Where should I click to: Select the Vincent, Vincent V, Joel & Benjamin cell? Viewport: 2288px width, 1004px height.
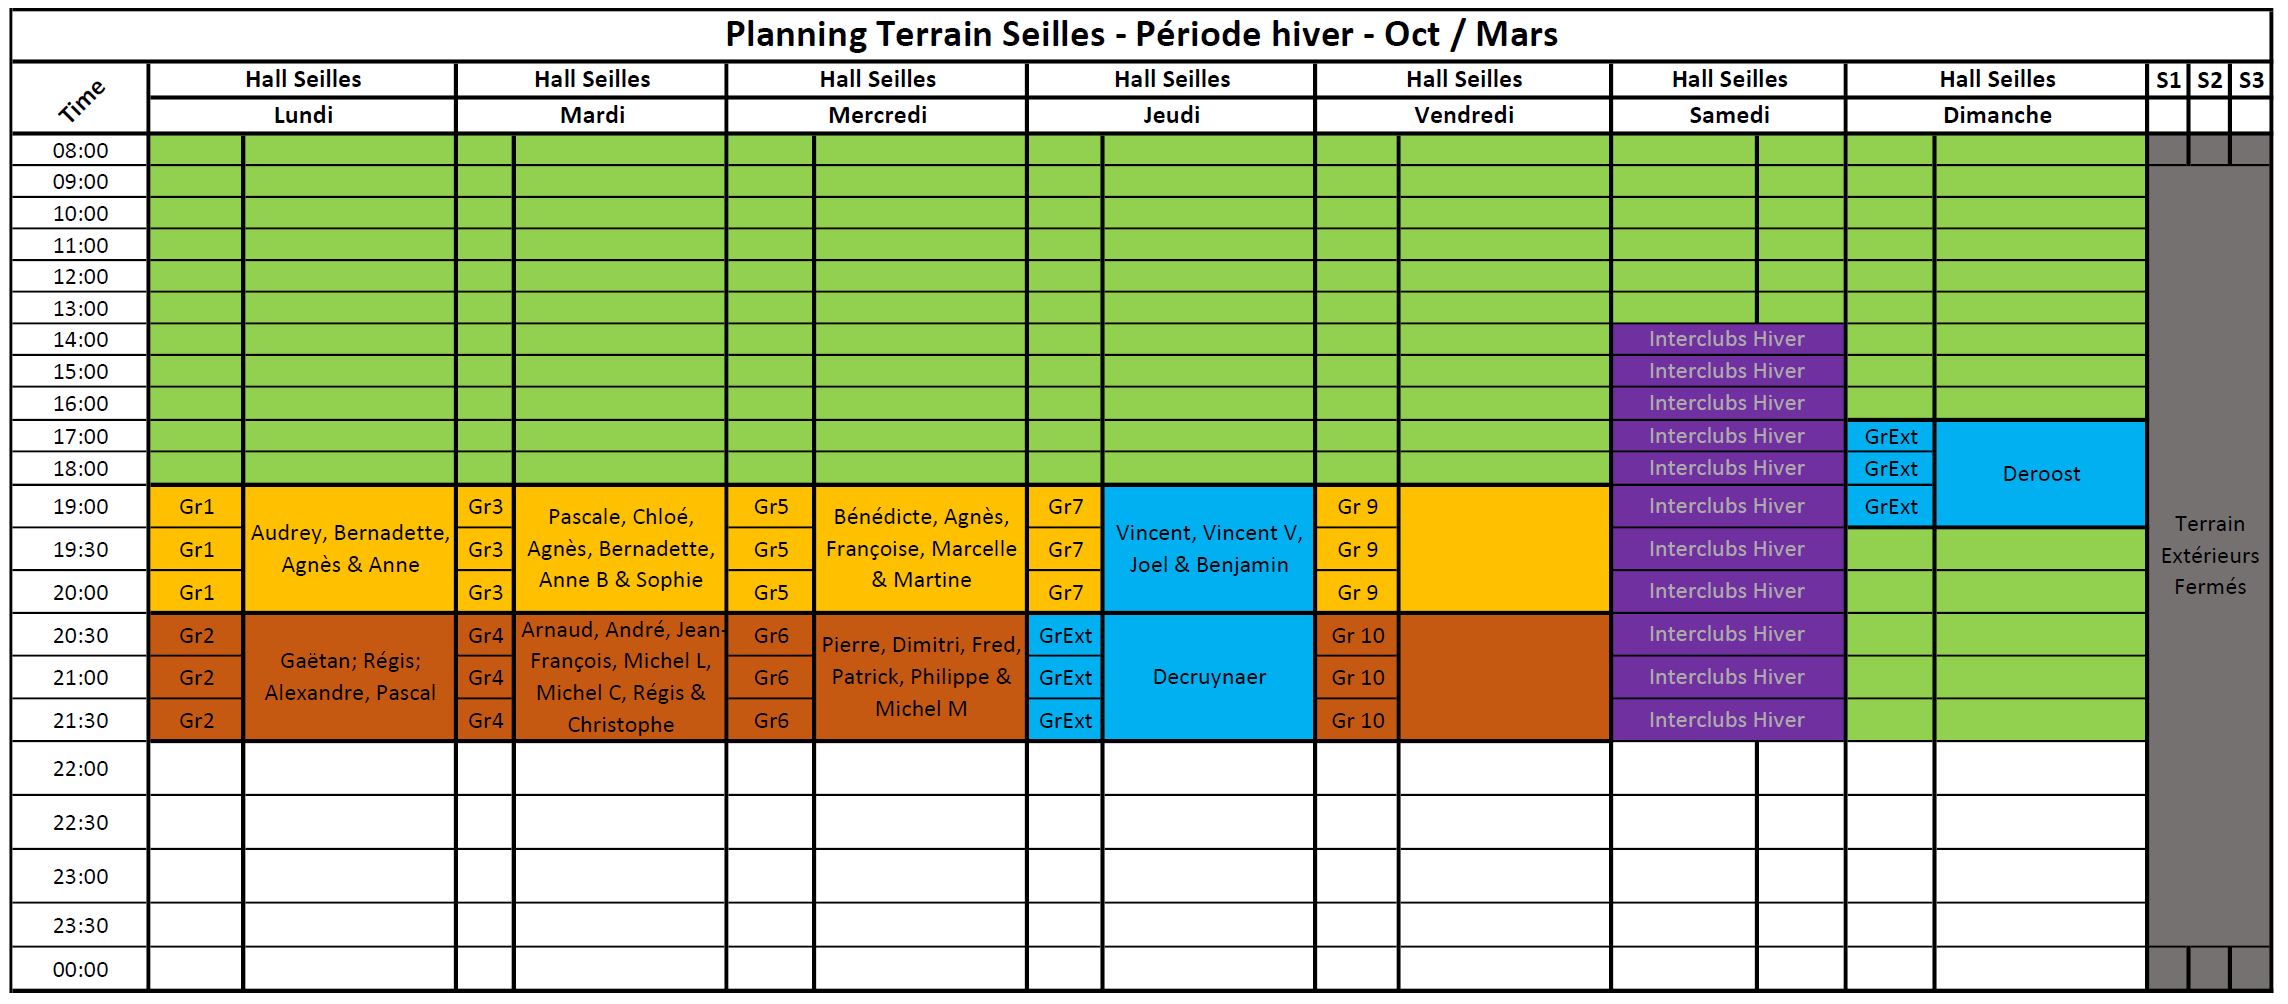click(1208, 549)
